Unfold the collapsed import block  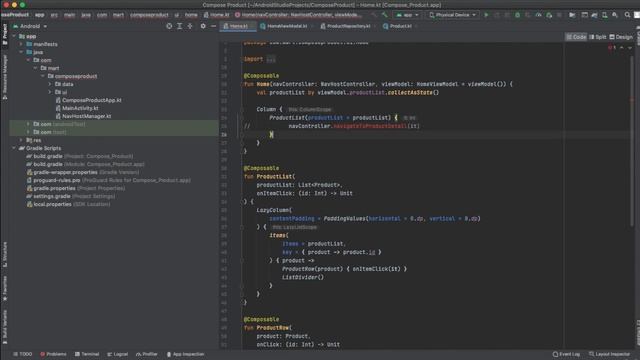pyautogui.click(x=271, y=59)
